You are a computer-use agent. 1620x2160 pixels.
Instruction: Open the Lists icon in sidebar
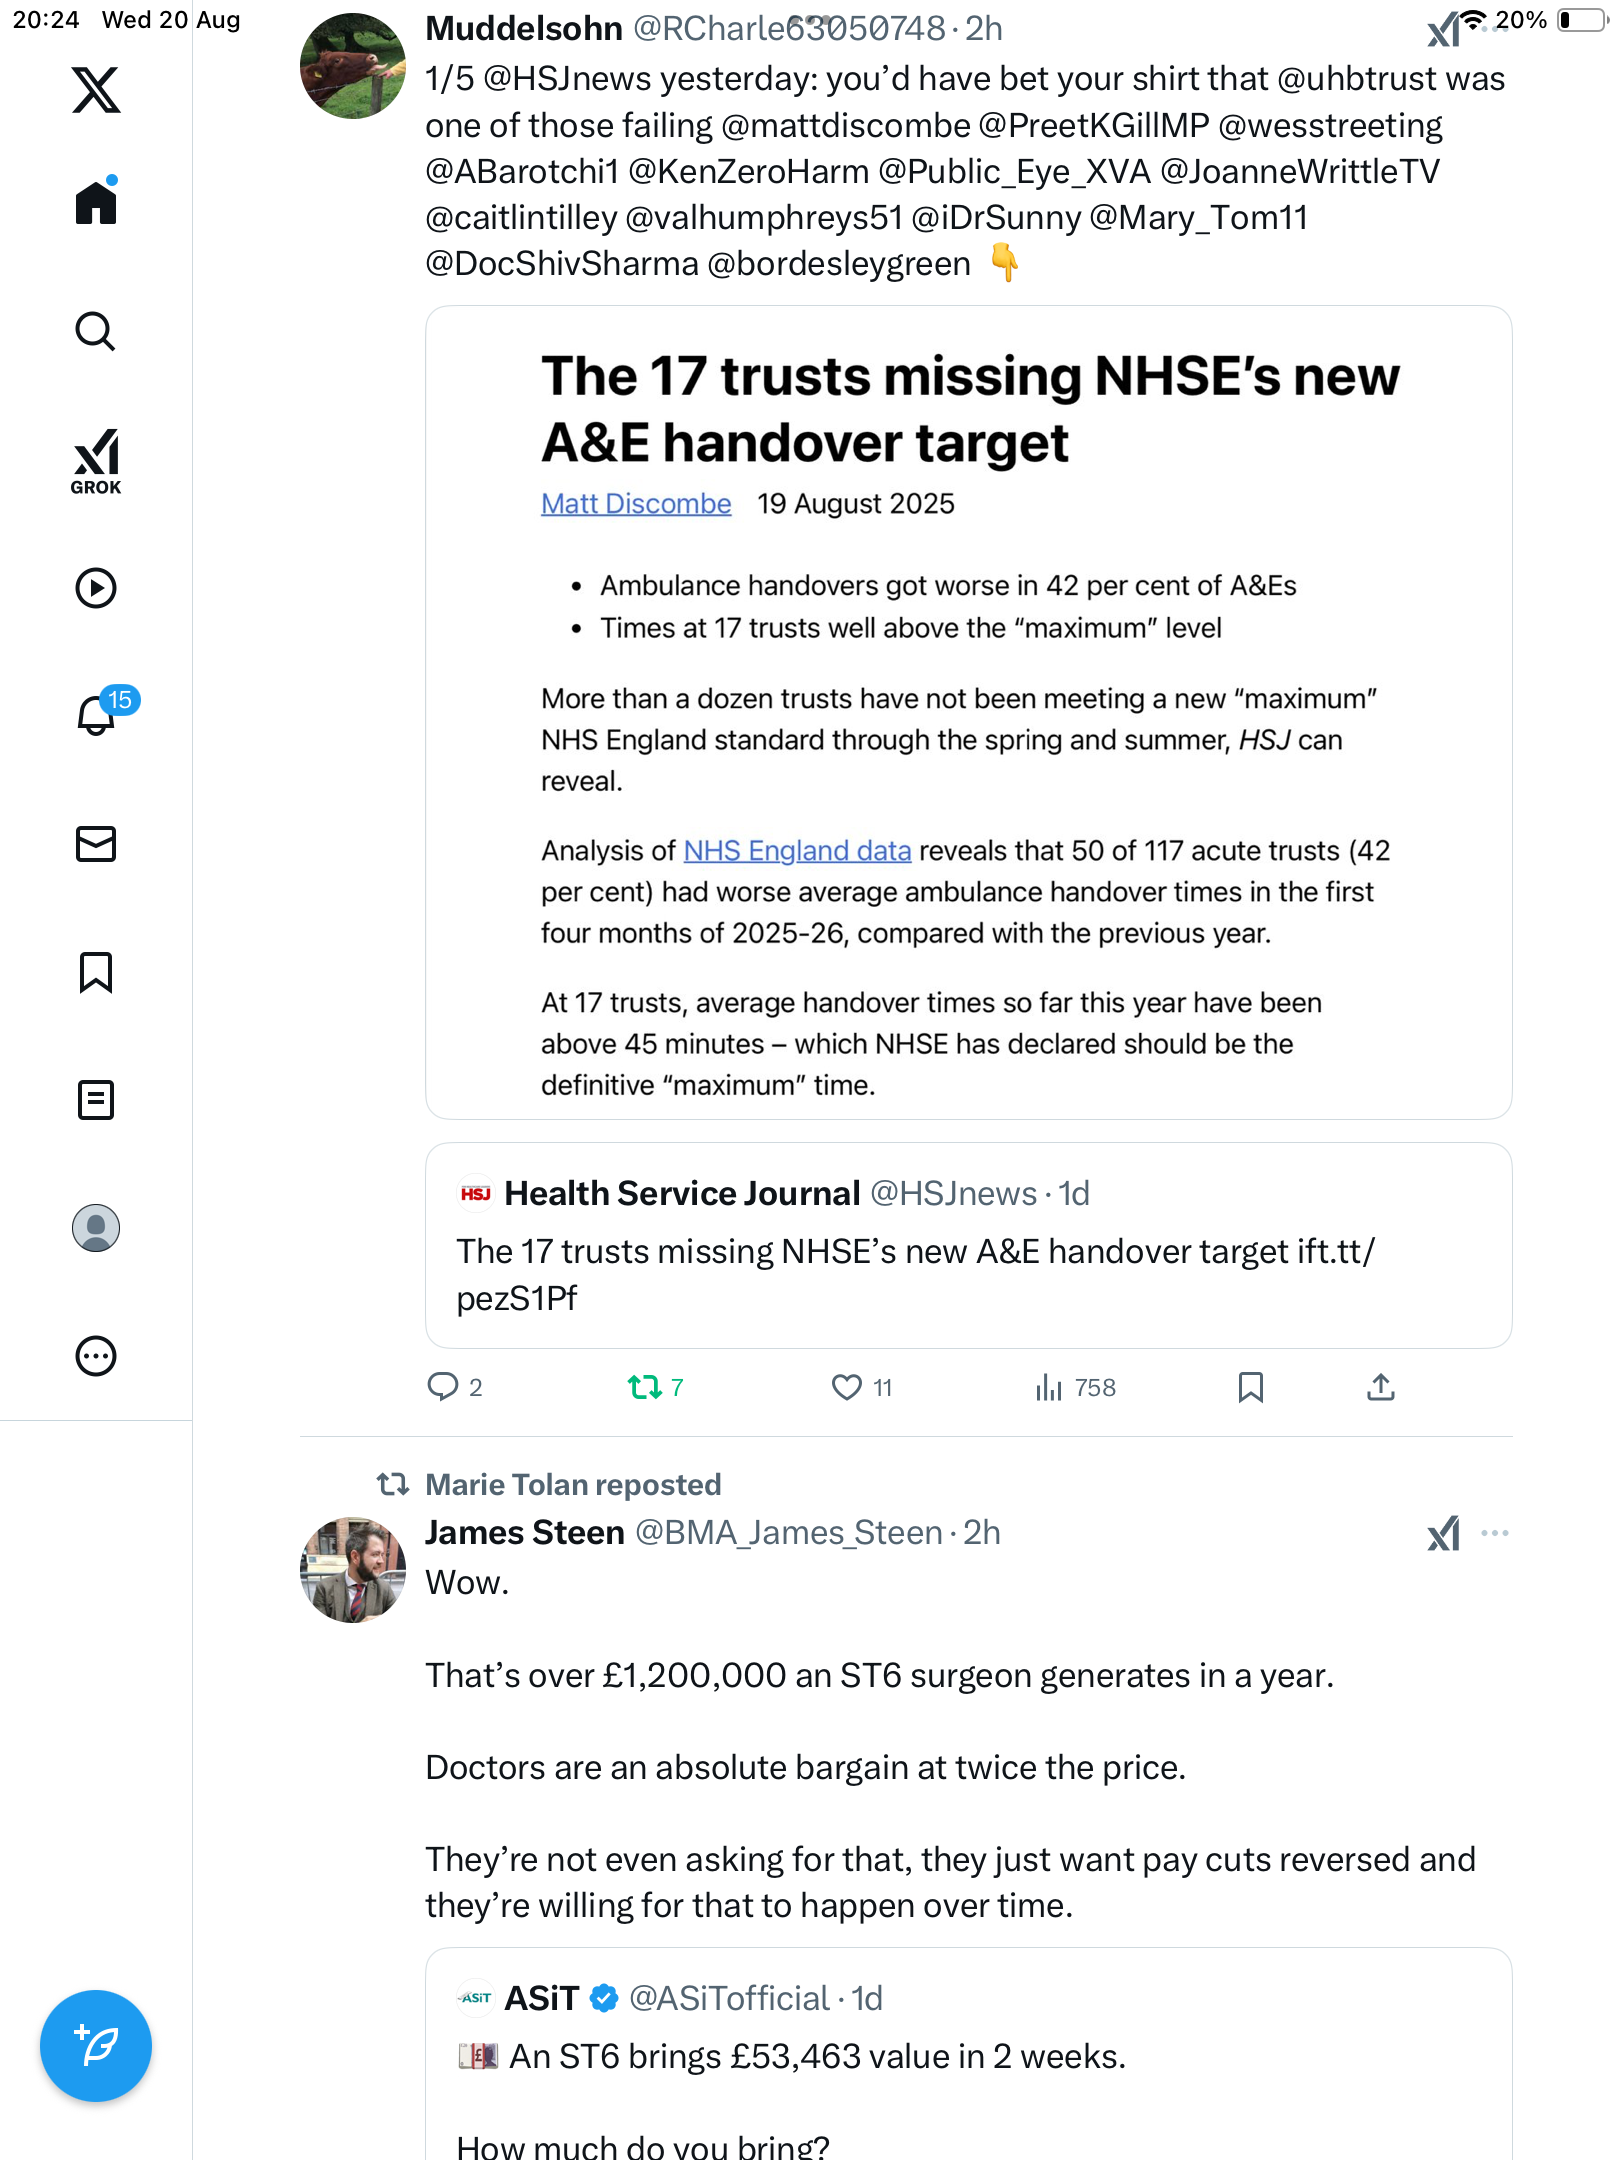[96, 1100]
